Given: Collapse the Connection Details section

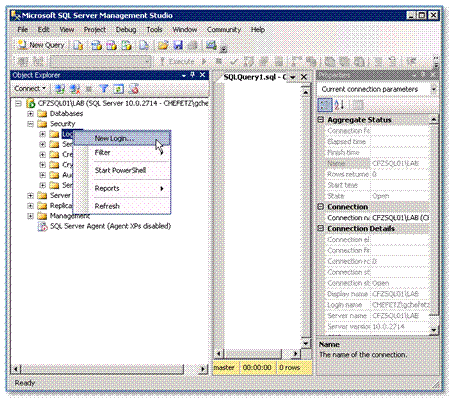Looking at the screenshot, I should 321,229.
